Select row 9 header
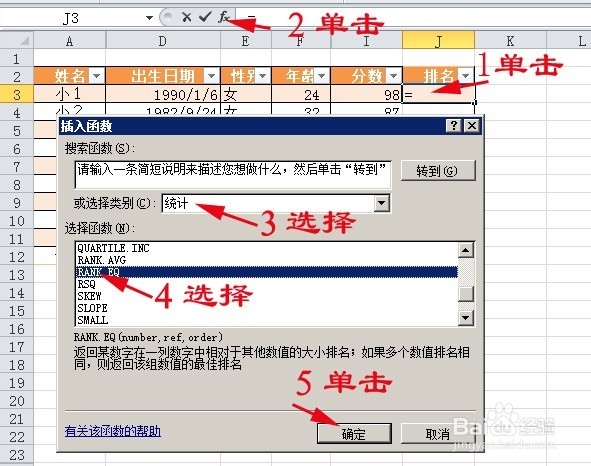Viewport: 591px width, 466px height. 17,203
